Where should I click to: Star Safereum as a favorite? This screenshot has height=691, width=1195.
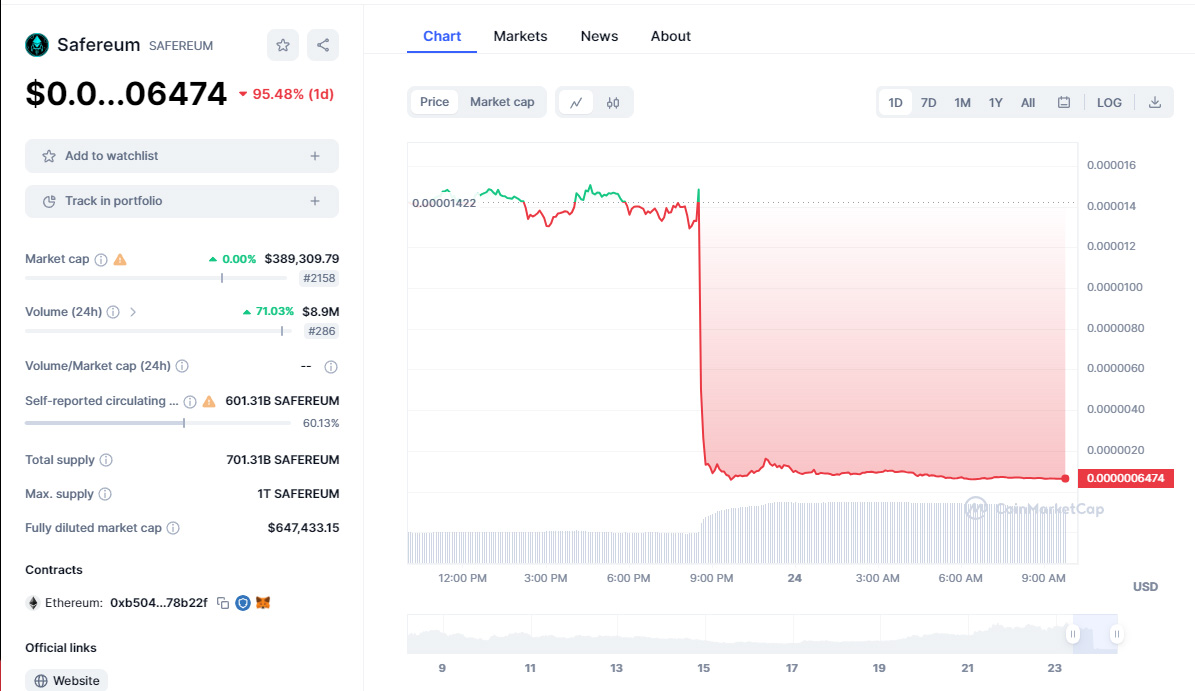click(283, 45)
